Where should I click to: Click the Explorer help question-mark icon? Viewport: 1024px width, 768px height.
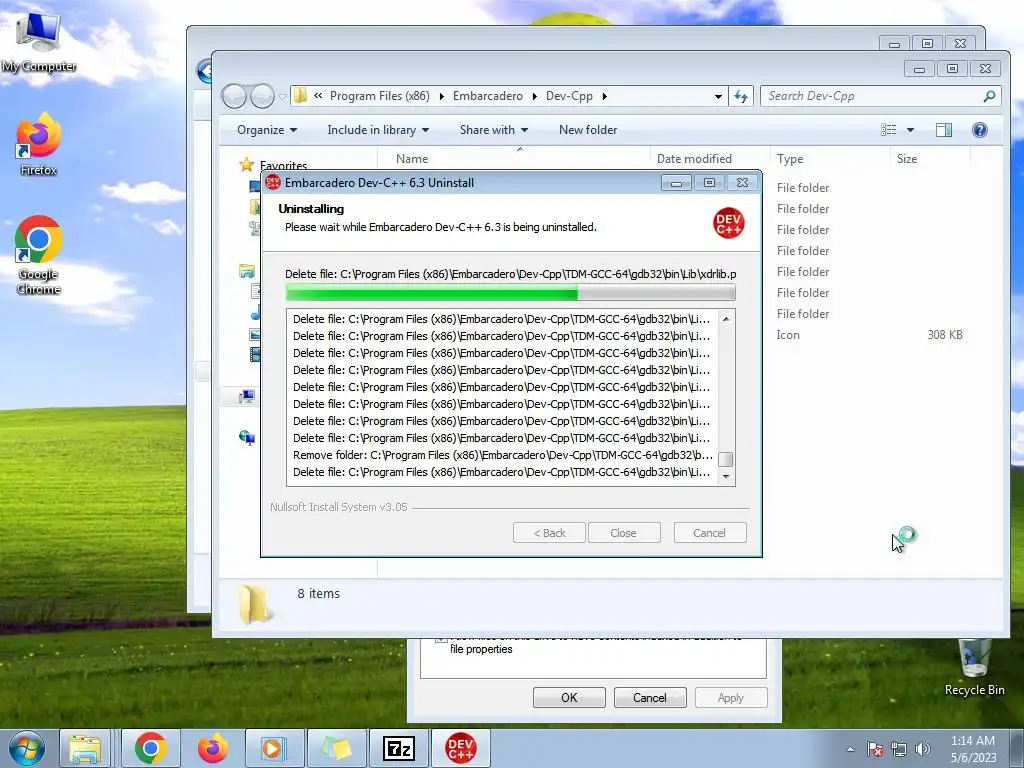tap(980, 130)
